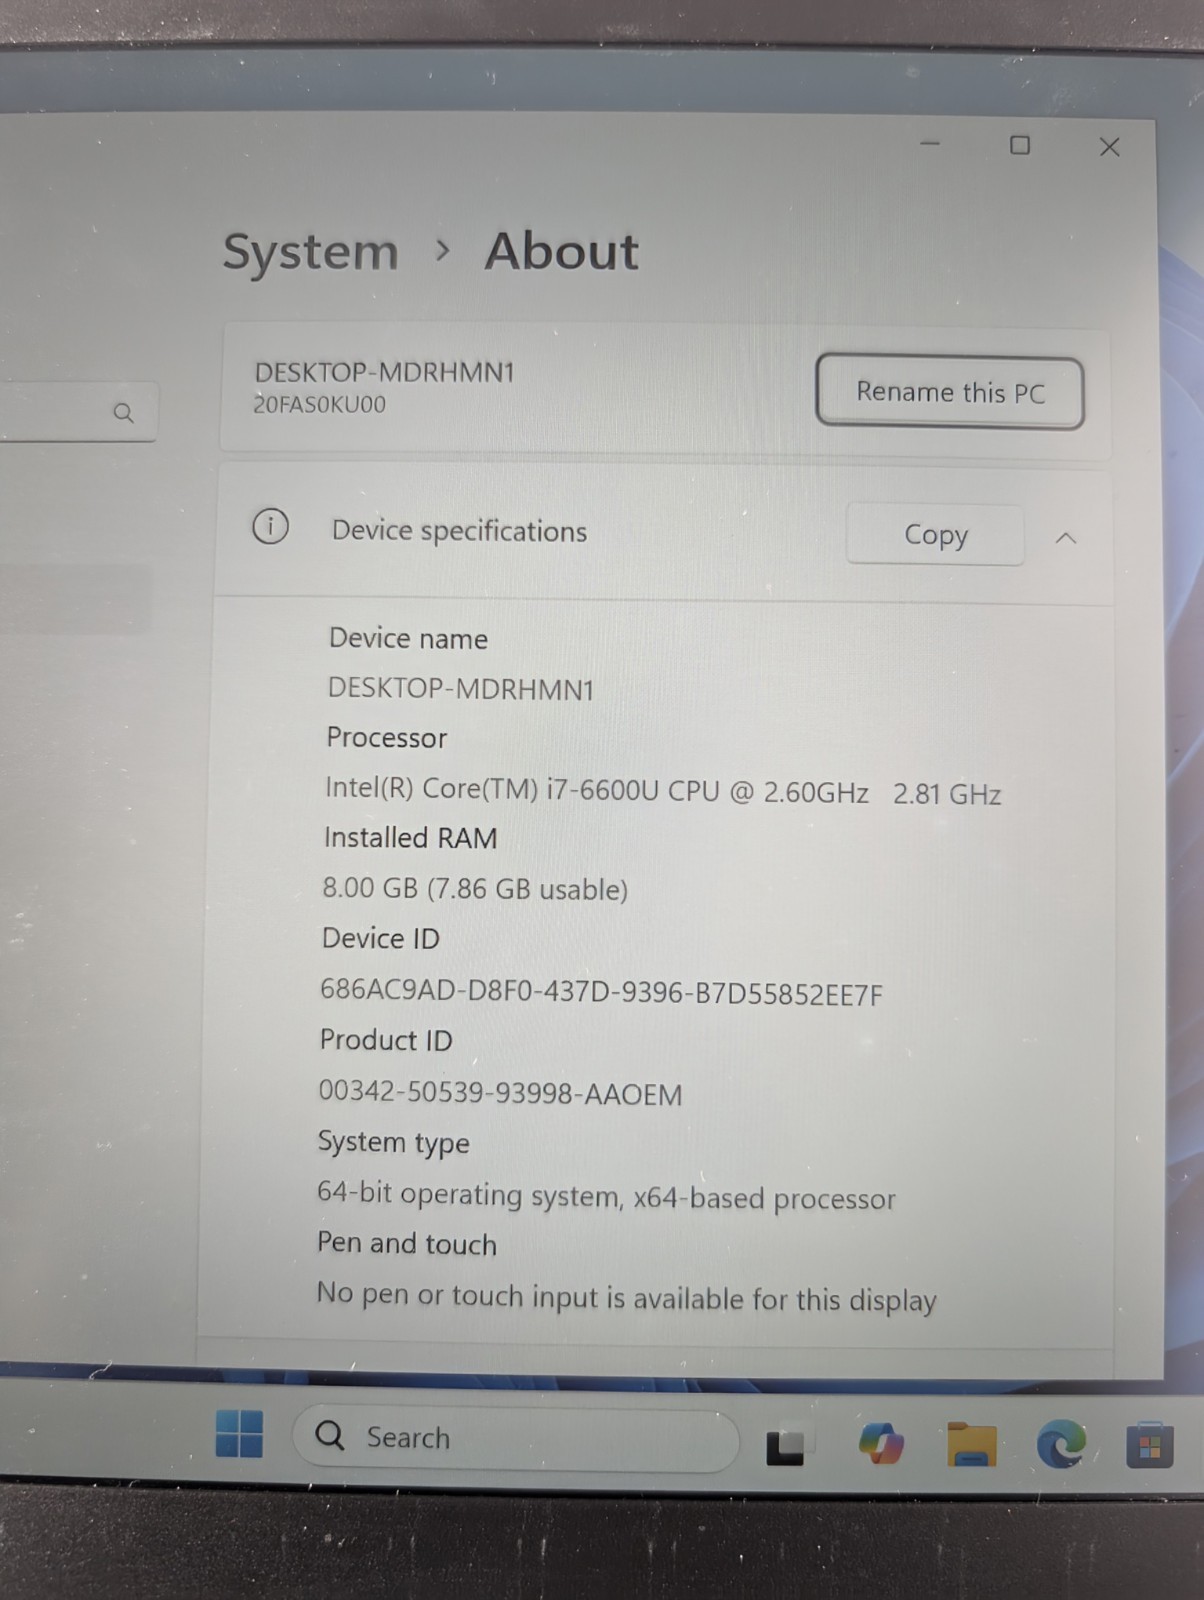Viewport: 1204px width, 1600px height.
Task: Click the System type label
Action: (393, 1143)
